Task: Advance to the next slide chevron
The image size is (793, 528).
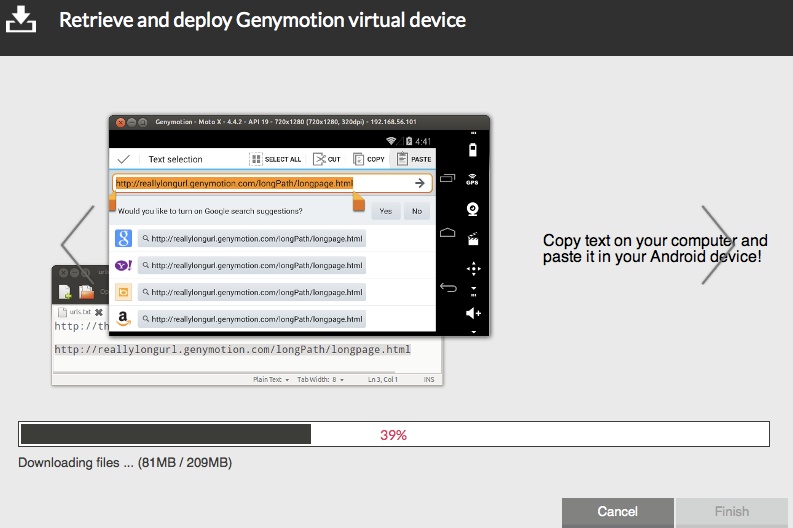Action: click(717, 244)
